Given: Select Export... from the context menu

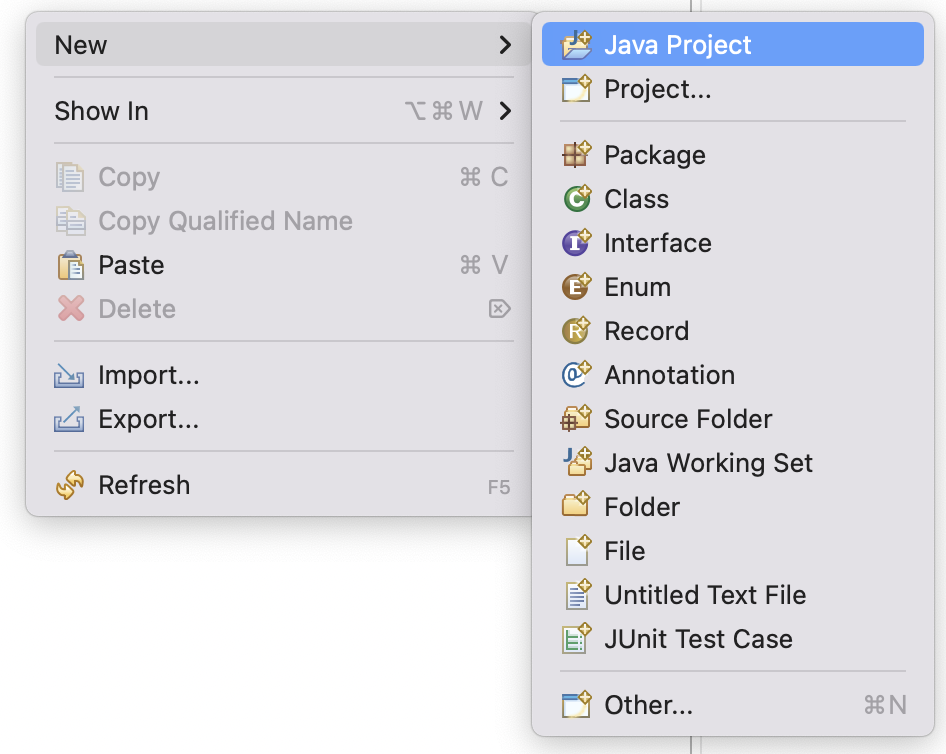Looking at the screenshot, I should pos(284,419).
